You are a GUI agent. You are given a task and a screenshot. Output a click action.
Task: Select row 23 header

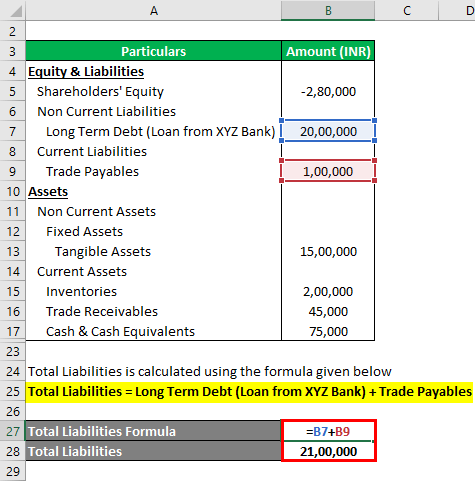pyautogui.click(x=13, y=351)
